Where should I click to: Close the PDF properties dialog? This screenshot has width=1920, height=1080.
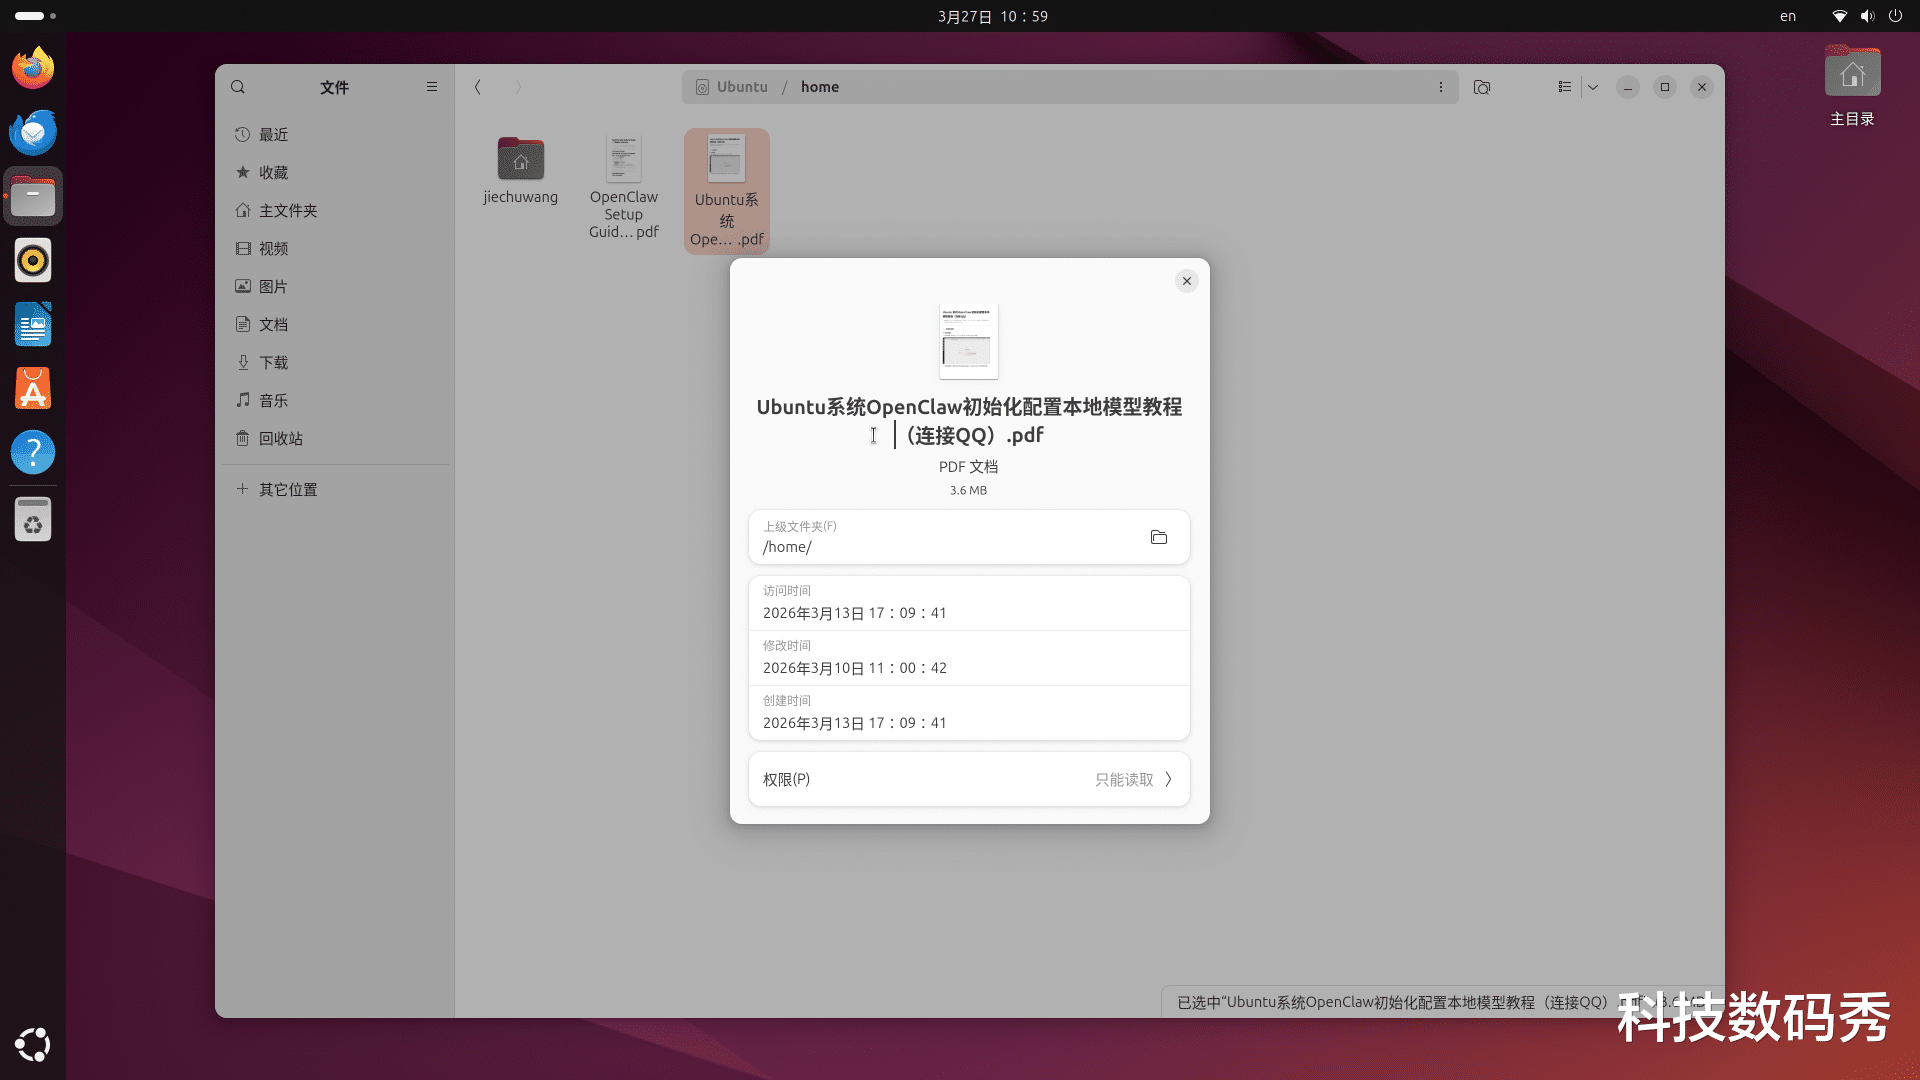[x=1187, y=281]
